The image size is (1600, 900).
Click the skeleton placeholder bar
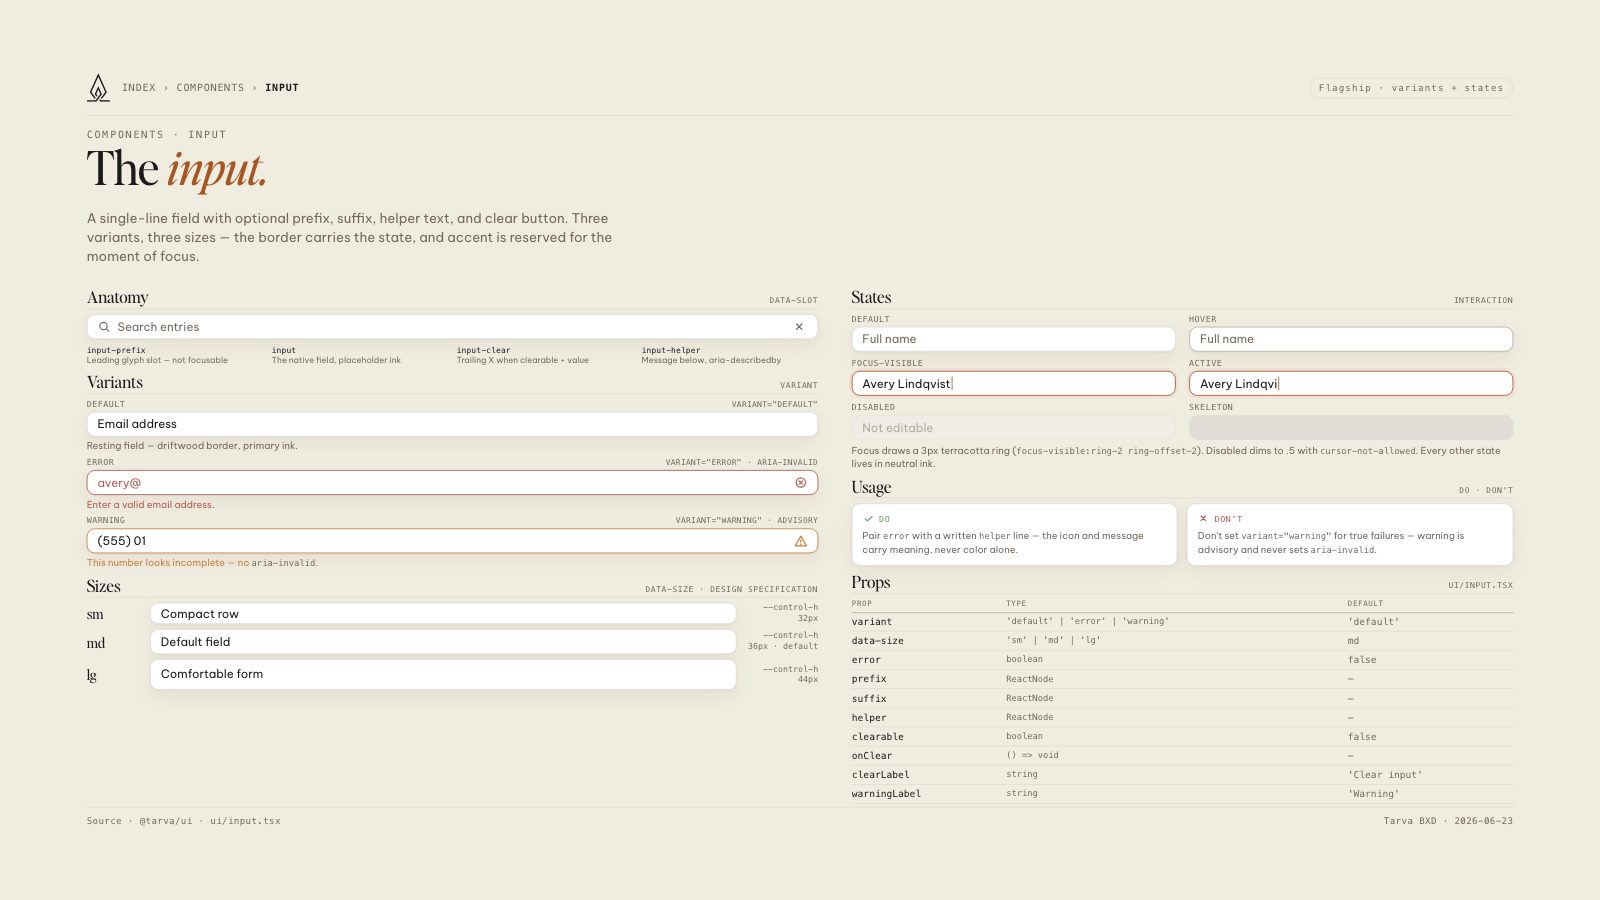1351,428
